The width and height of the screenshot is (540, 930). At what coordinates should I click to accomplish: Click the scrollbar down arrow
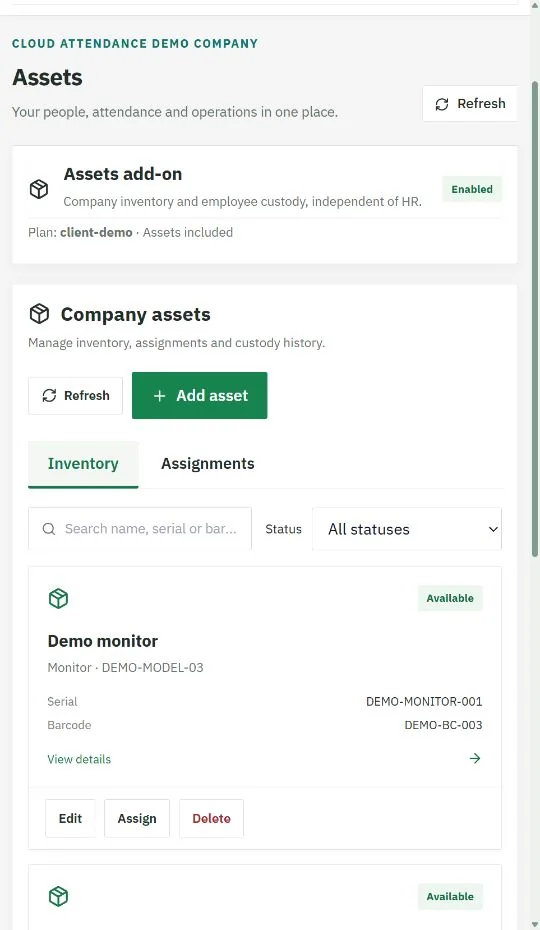(x=535, y=925)
